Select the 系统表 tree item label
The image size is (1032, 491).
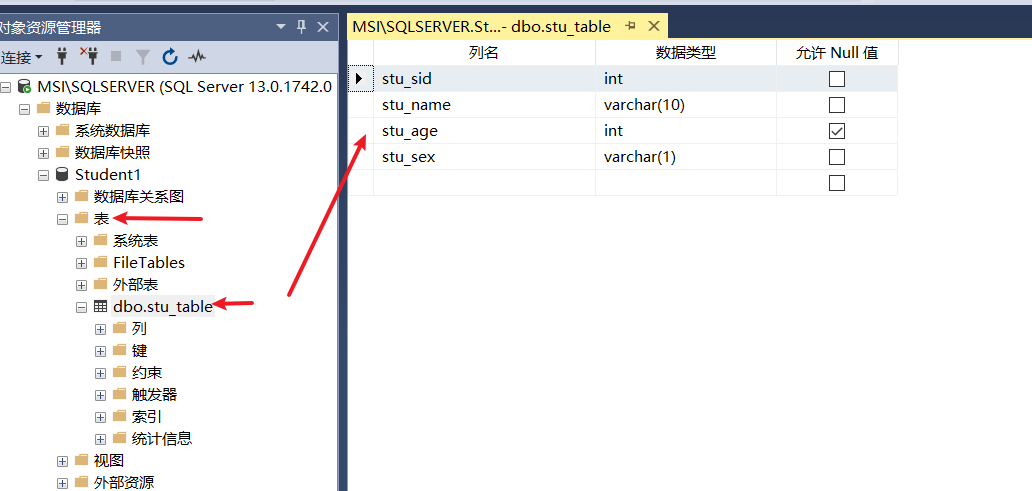click(136, 240)
